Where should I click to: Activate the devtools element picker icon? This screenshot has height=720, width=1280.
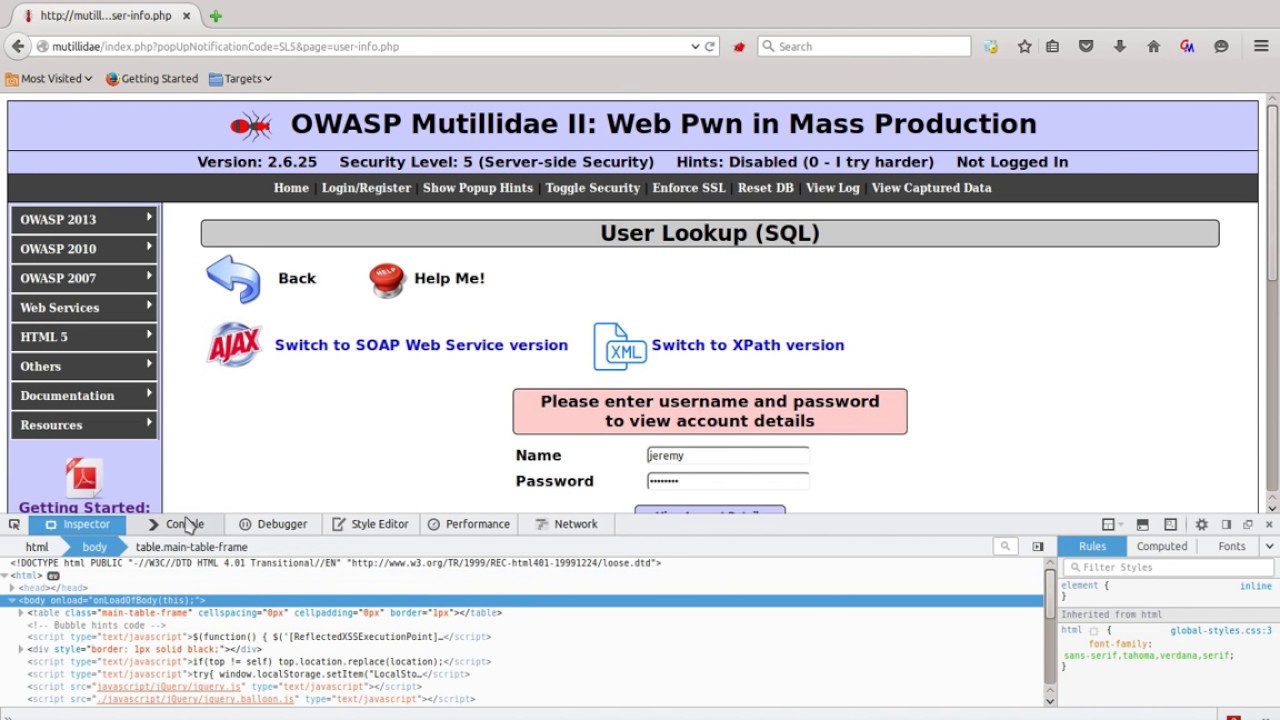click(14, 524)
